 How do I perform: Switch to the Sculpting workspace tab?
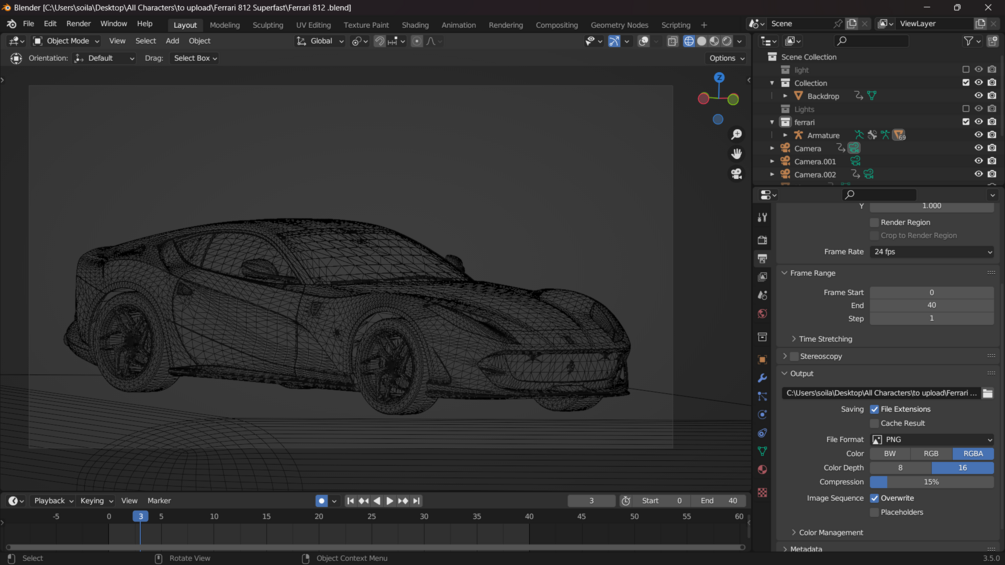267,25
